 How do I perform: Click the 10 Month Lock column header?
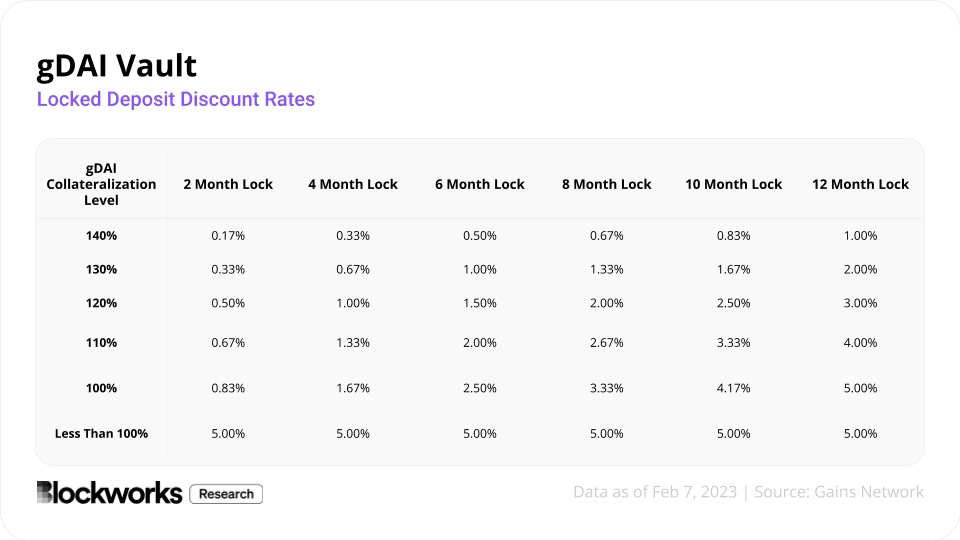734,184
